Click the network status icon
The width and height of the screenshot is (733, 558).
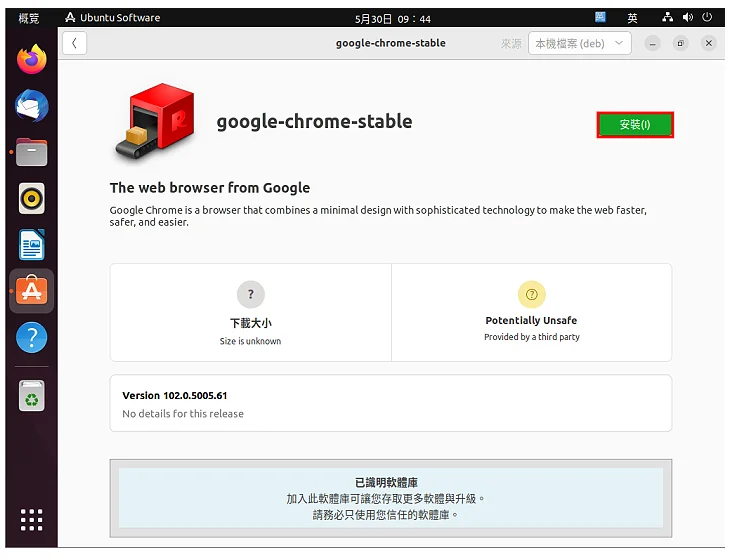click(668, 17)
